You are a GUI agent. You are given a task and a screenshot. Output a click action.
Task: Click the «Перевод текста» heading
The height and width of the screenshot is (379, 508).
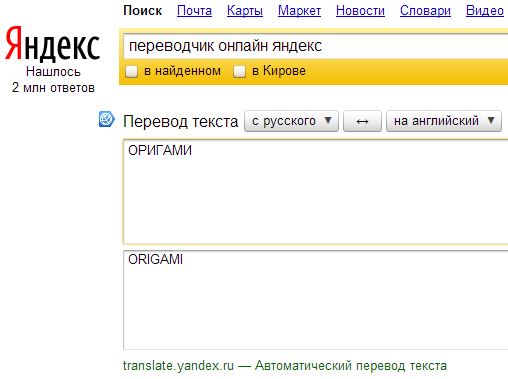pos(181,121)
